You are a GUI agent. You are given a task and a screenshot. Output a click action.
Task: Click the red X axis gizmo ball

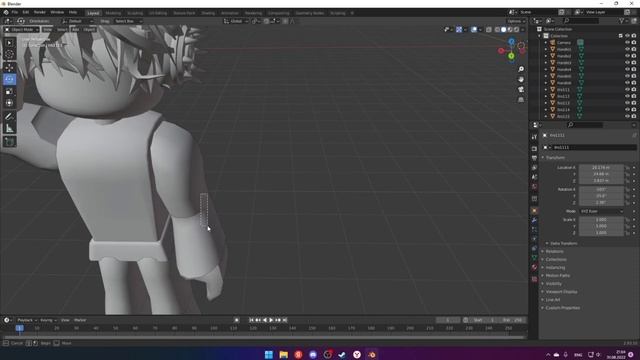[x=501, y=51]
